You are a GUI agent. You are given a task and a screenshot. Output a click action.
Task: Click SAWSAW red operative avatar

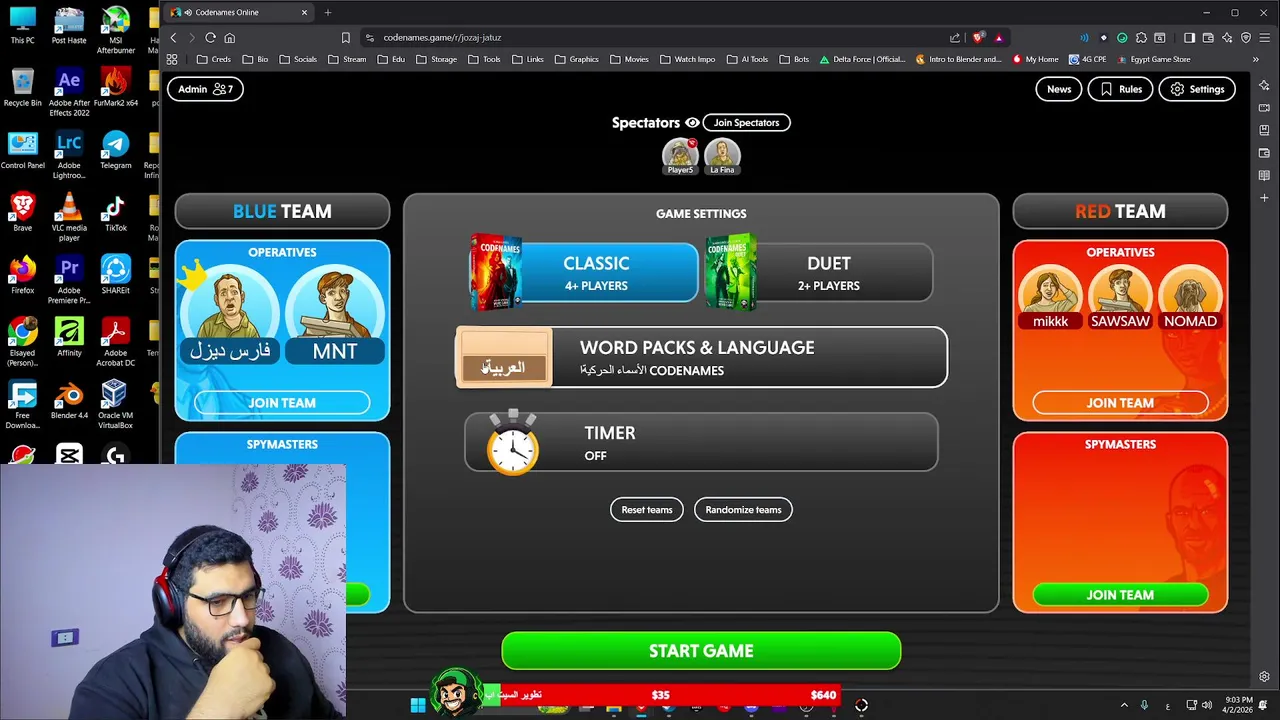pyautogui.click(x=1120, y=298)
